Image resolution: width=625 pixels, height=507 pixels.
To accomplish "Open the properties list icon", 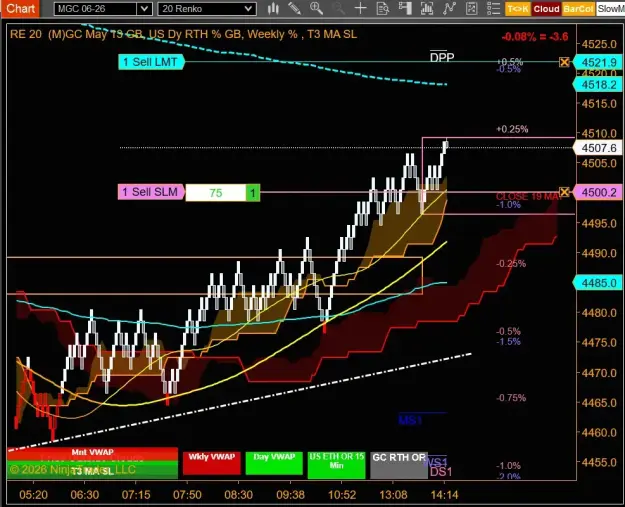I will (x=493, y=8).
